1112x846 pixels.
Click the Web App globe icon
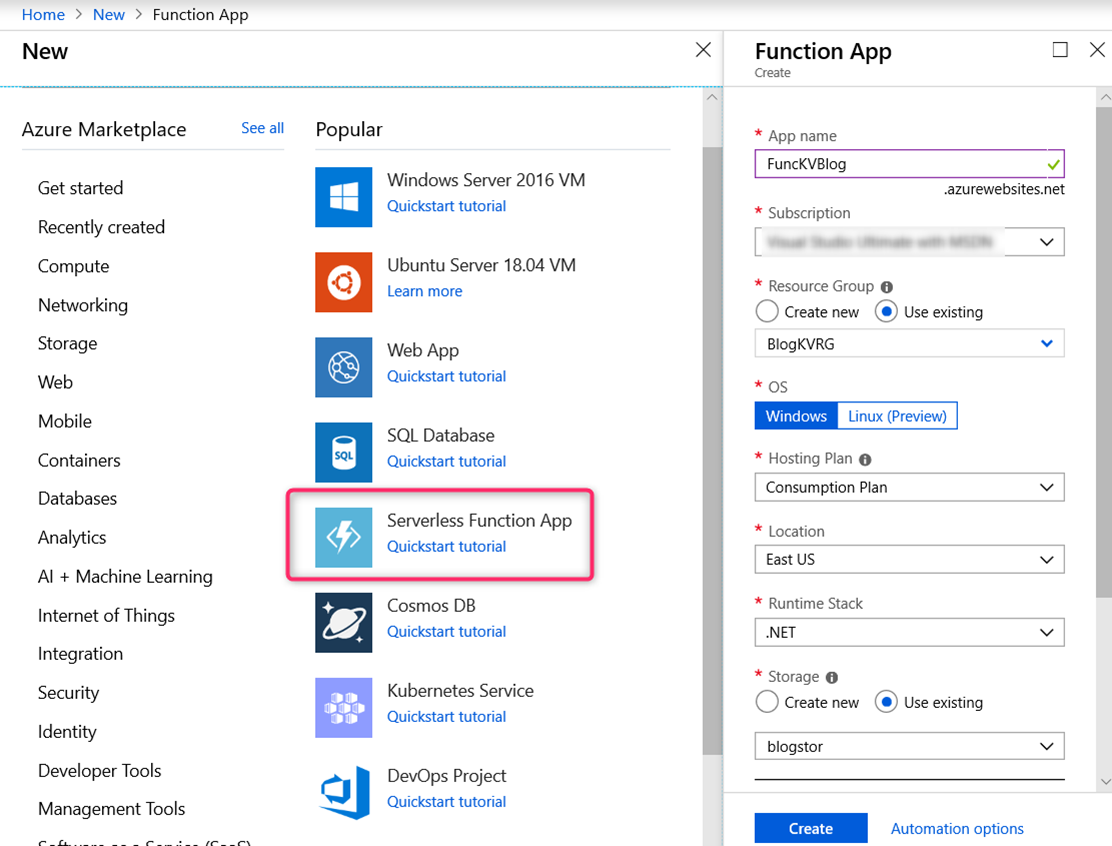(x=343, y=367)
